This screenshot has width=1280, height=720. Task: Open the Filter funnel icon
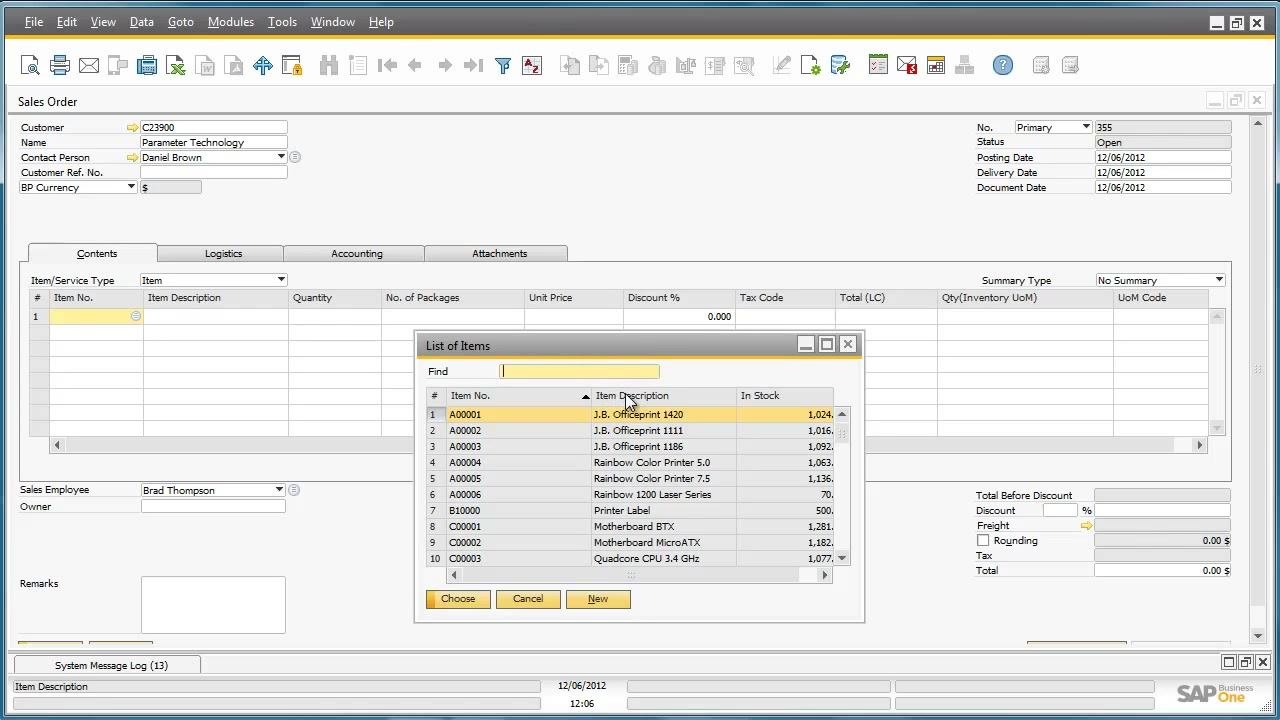[503, 66]
